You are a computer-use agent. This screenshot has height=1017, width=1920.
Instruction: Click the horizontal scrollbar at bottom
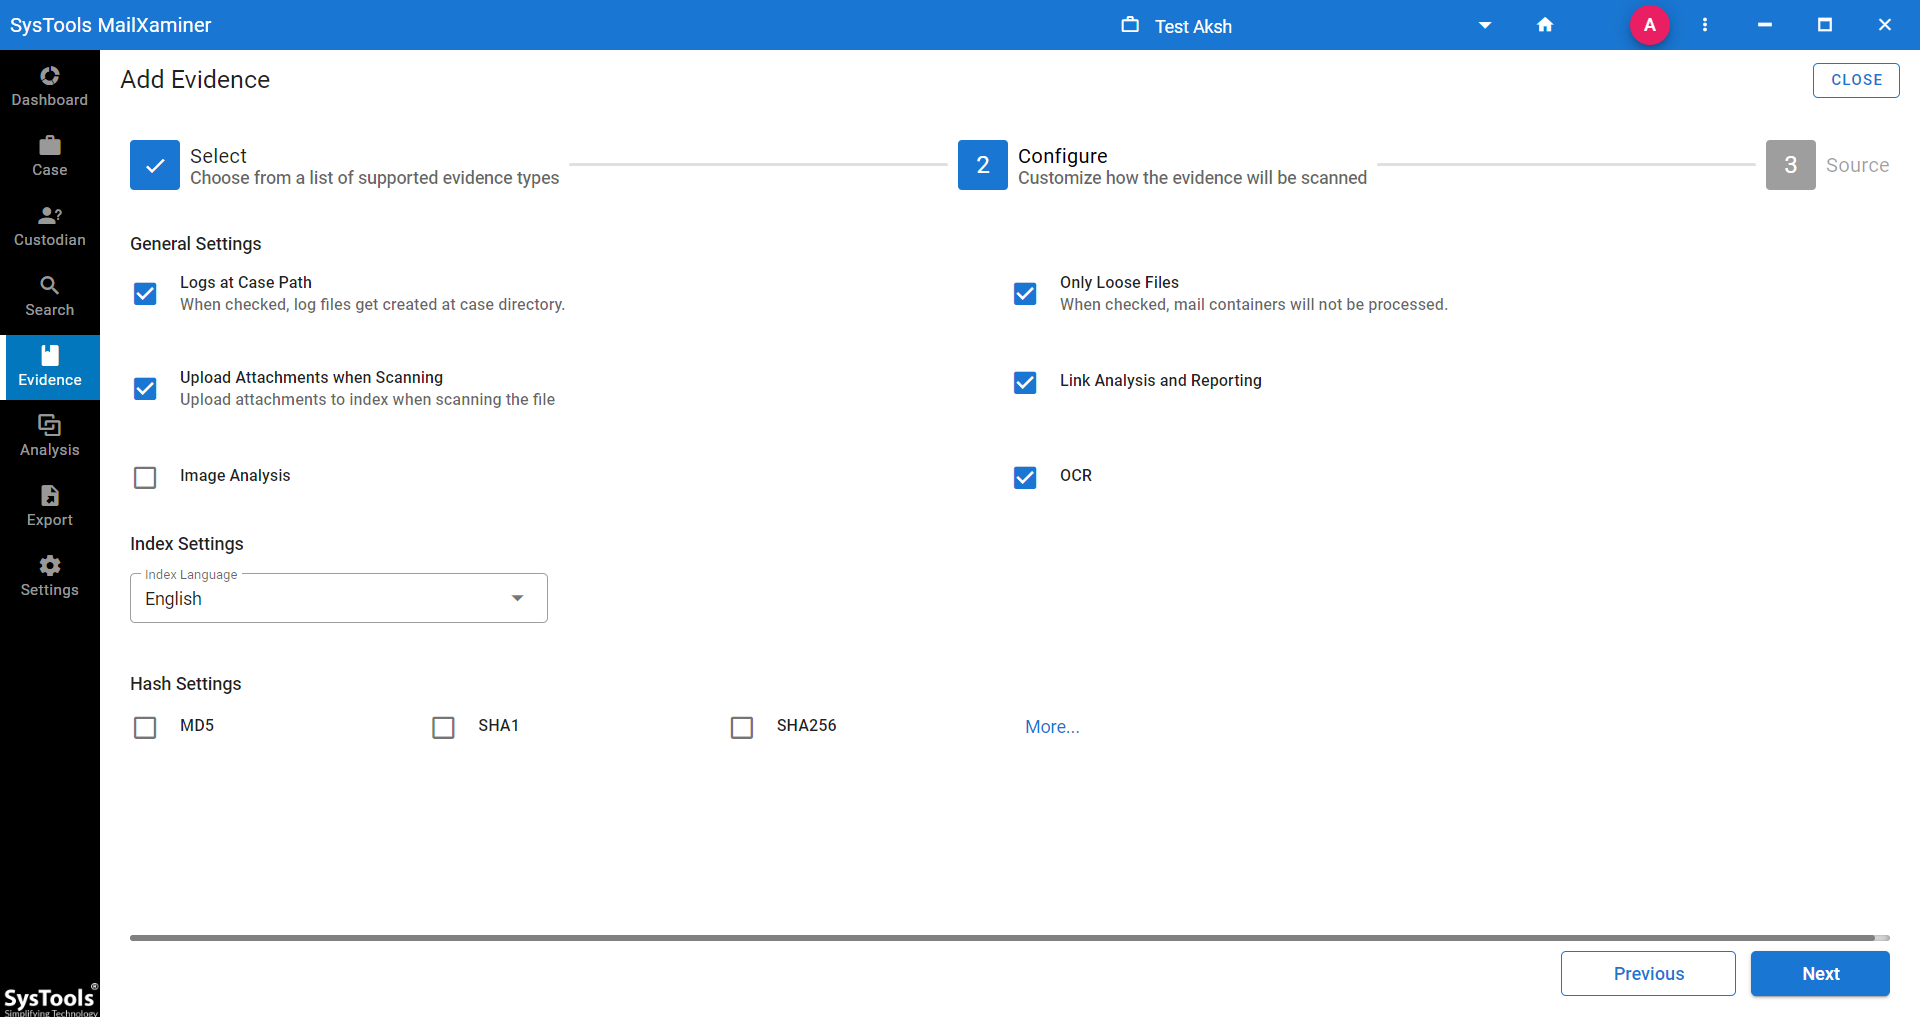1002,938
